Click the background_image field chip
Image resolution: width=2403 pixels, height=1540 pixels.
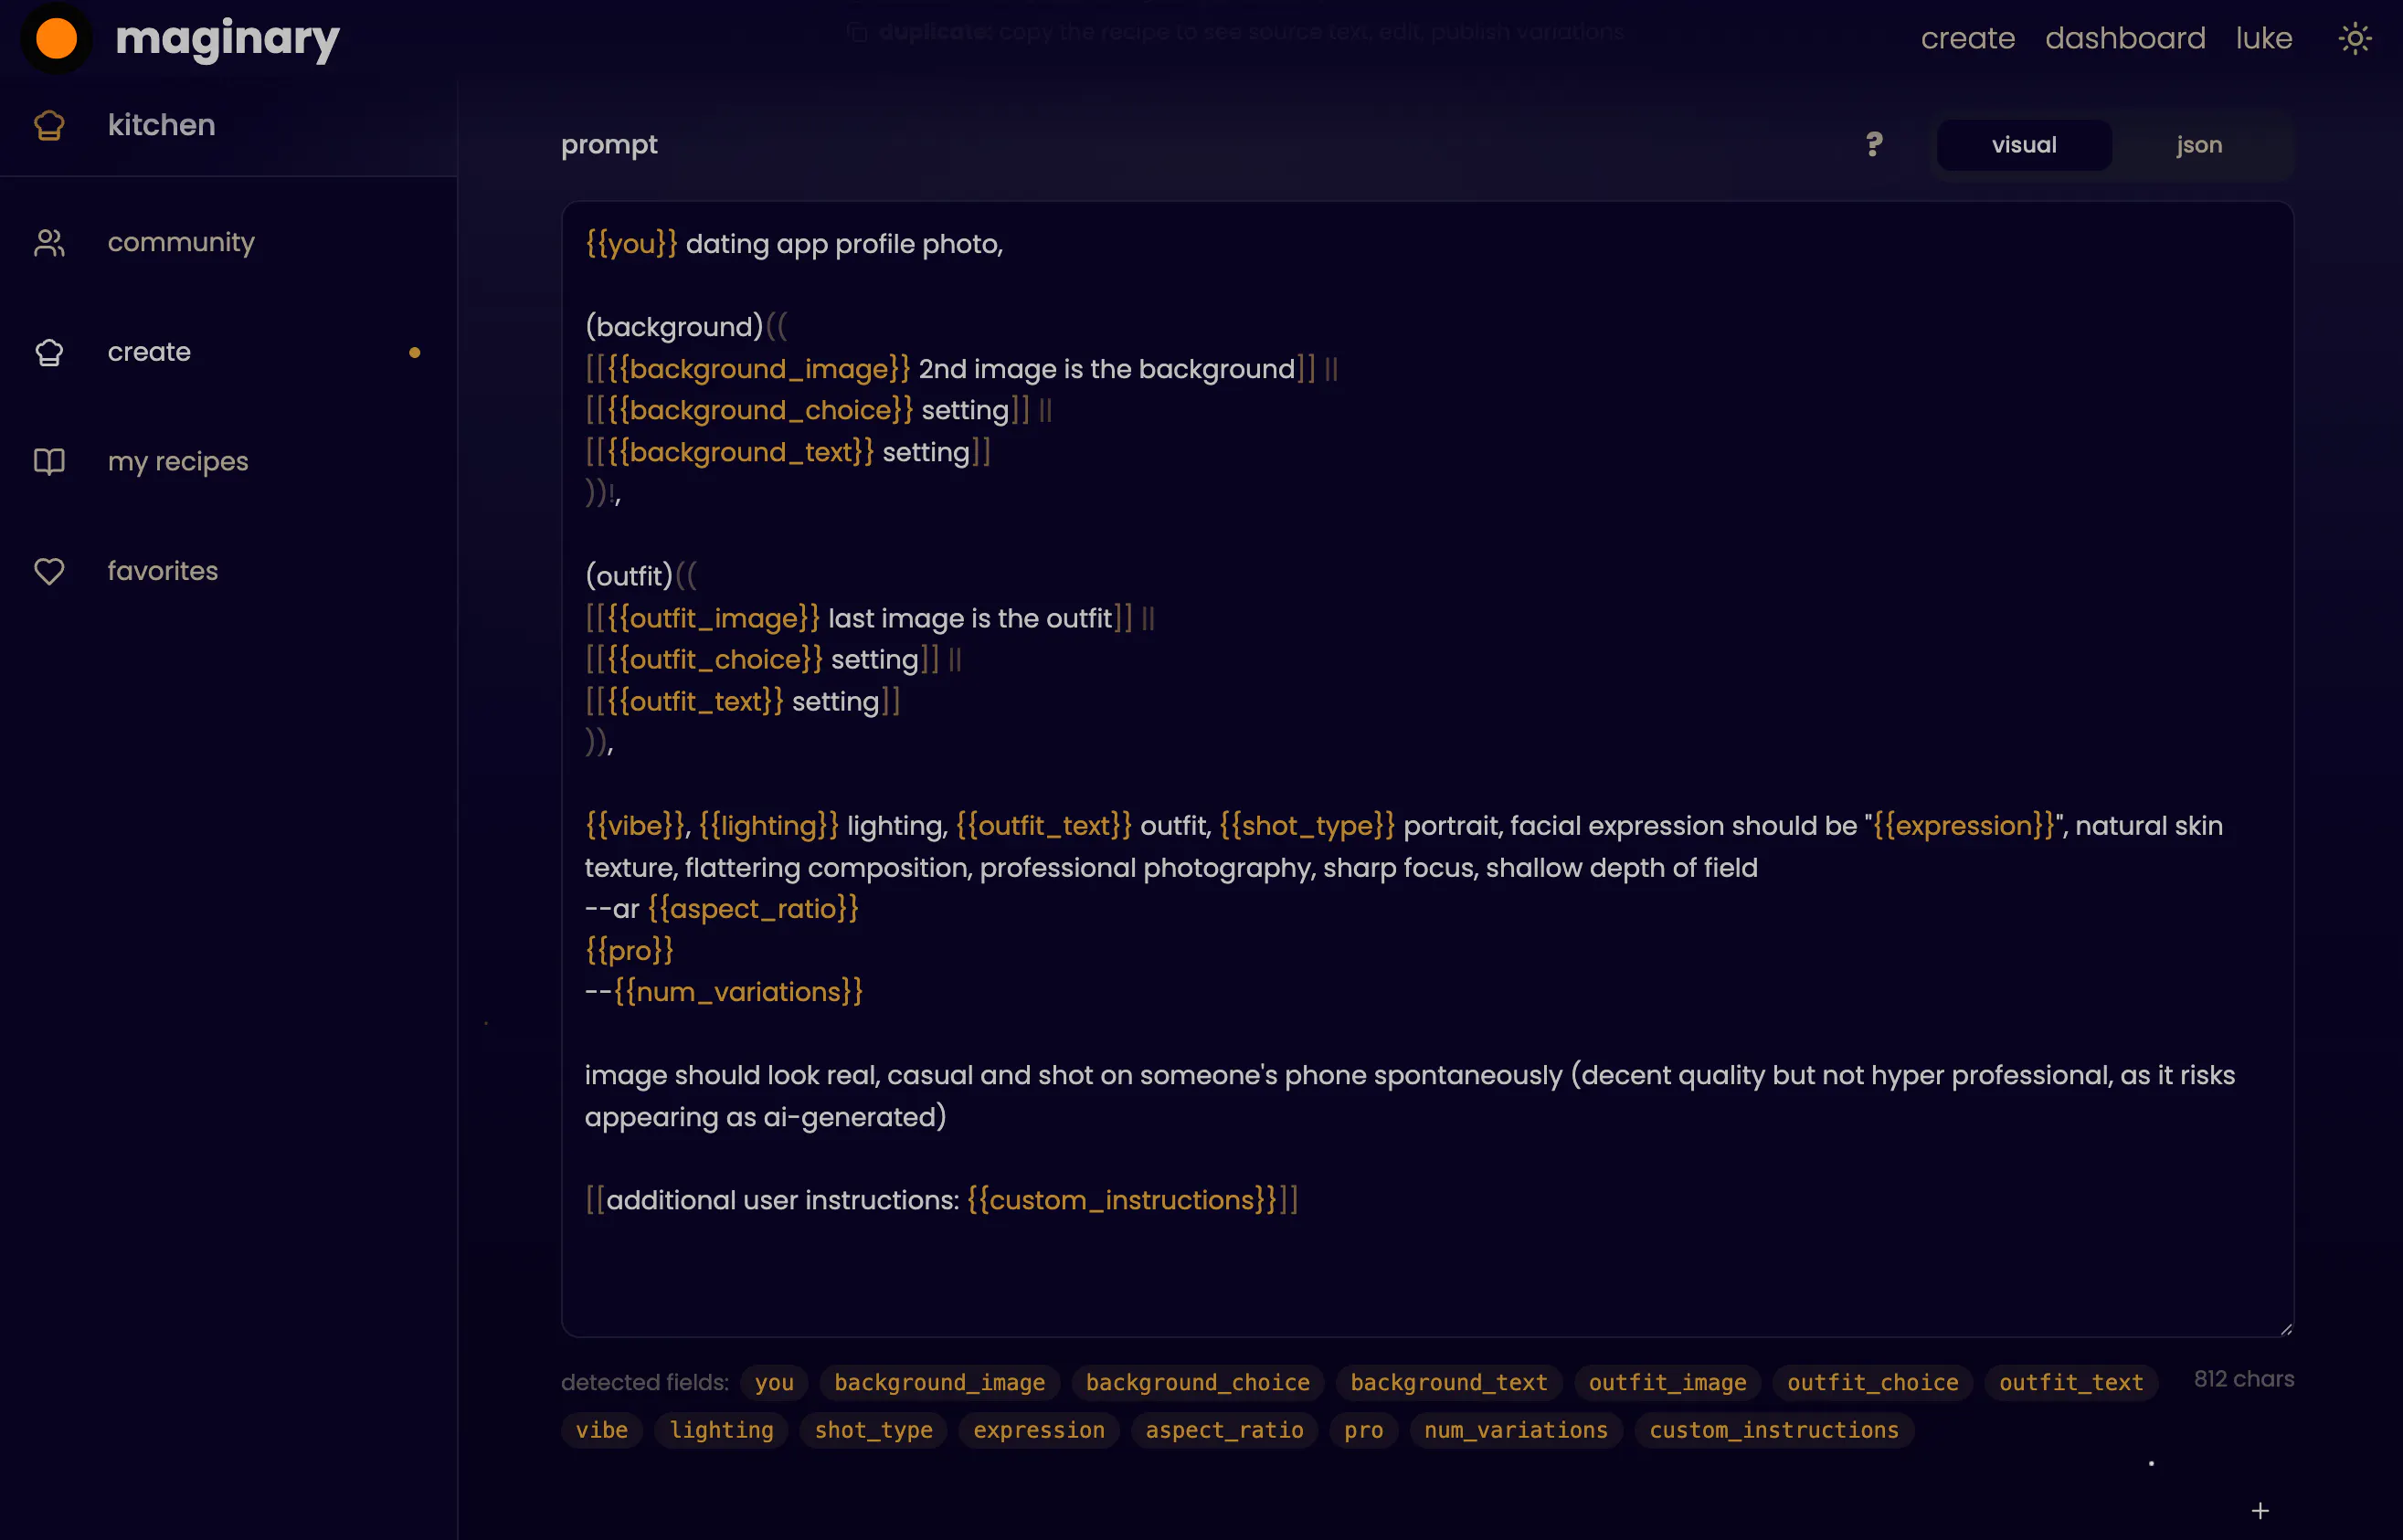[939, 1382]
